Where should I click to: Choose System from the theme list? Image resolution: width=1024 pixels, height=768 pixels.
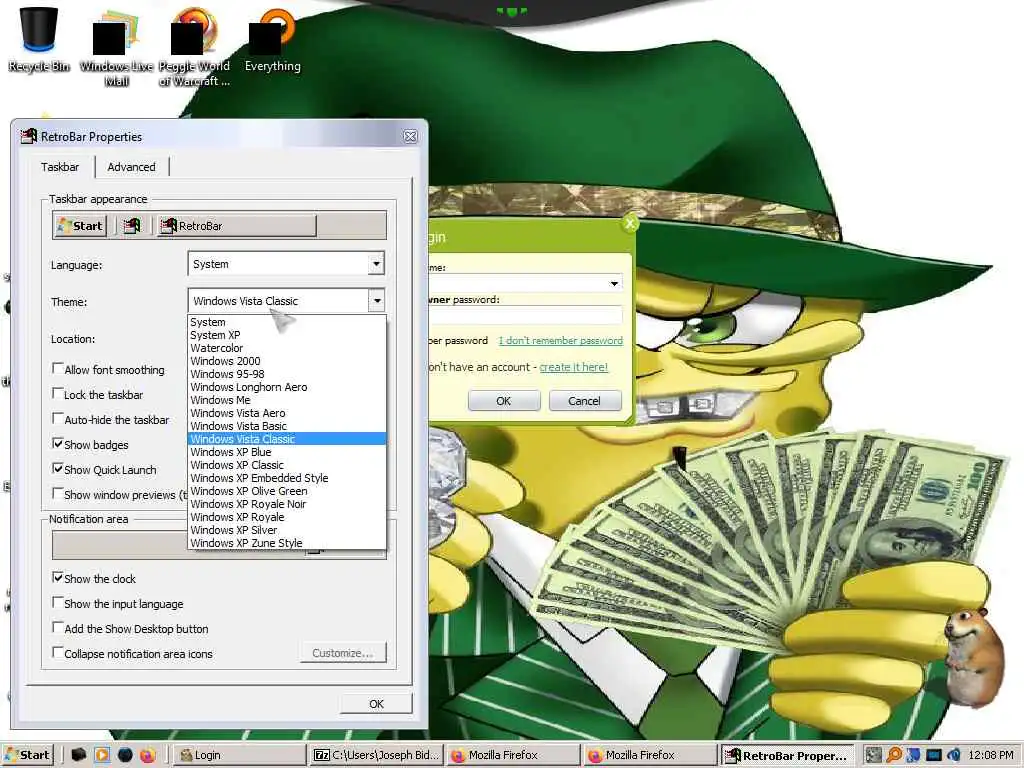click(x=287, y=322)
